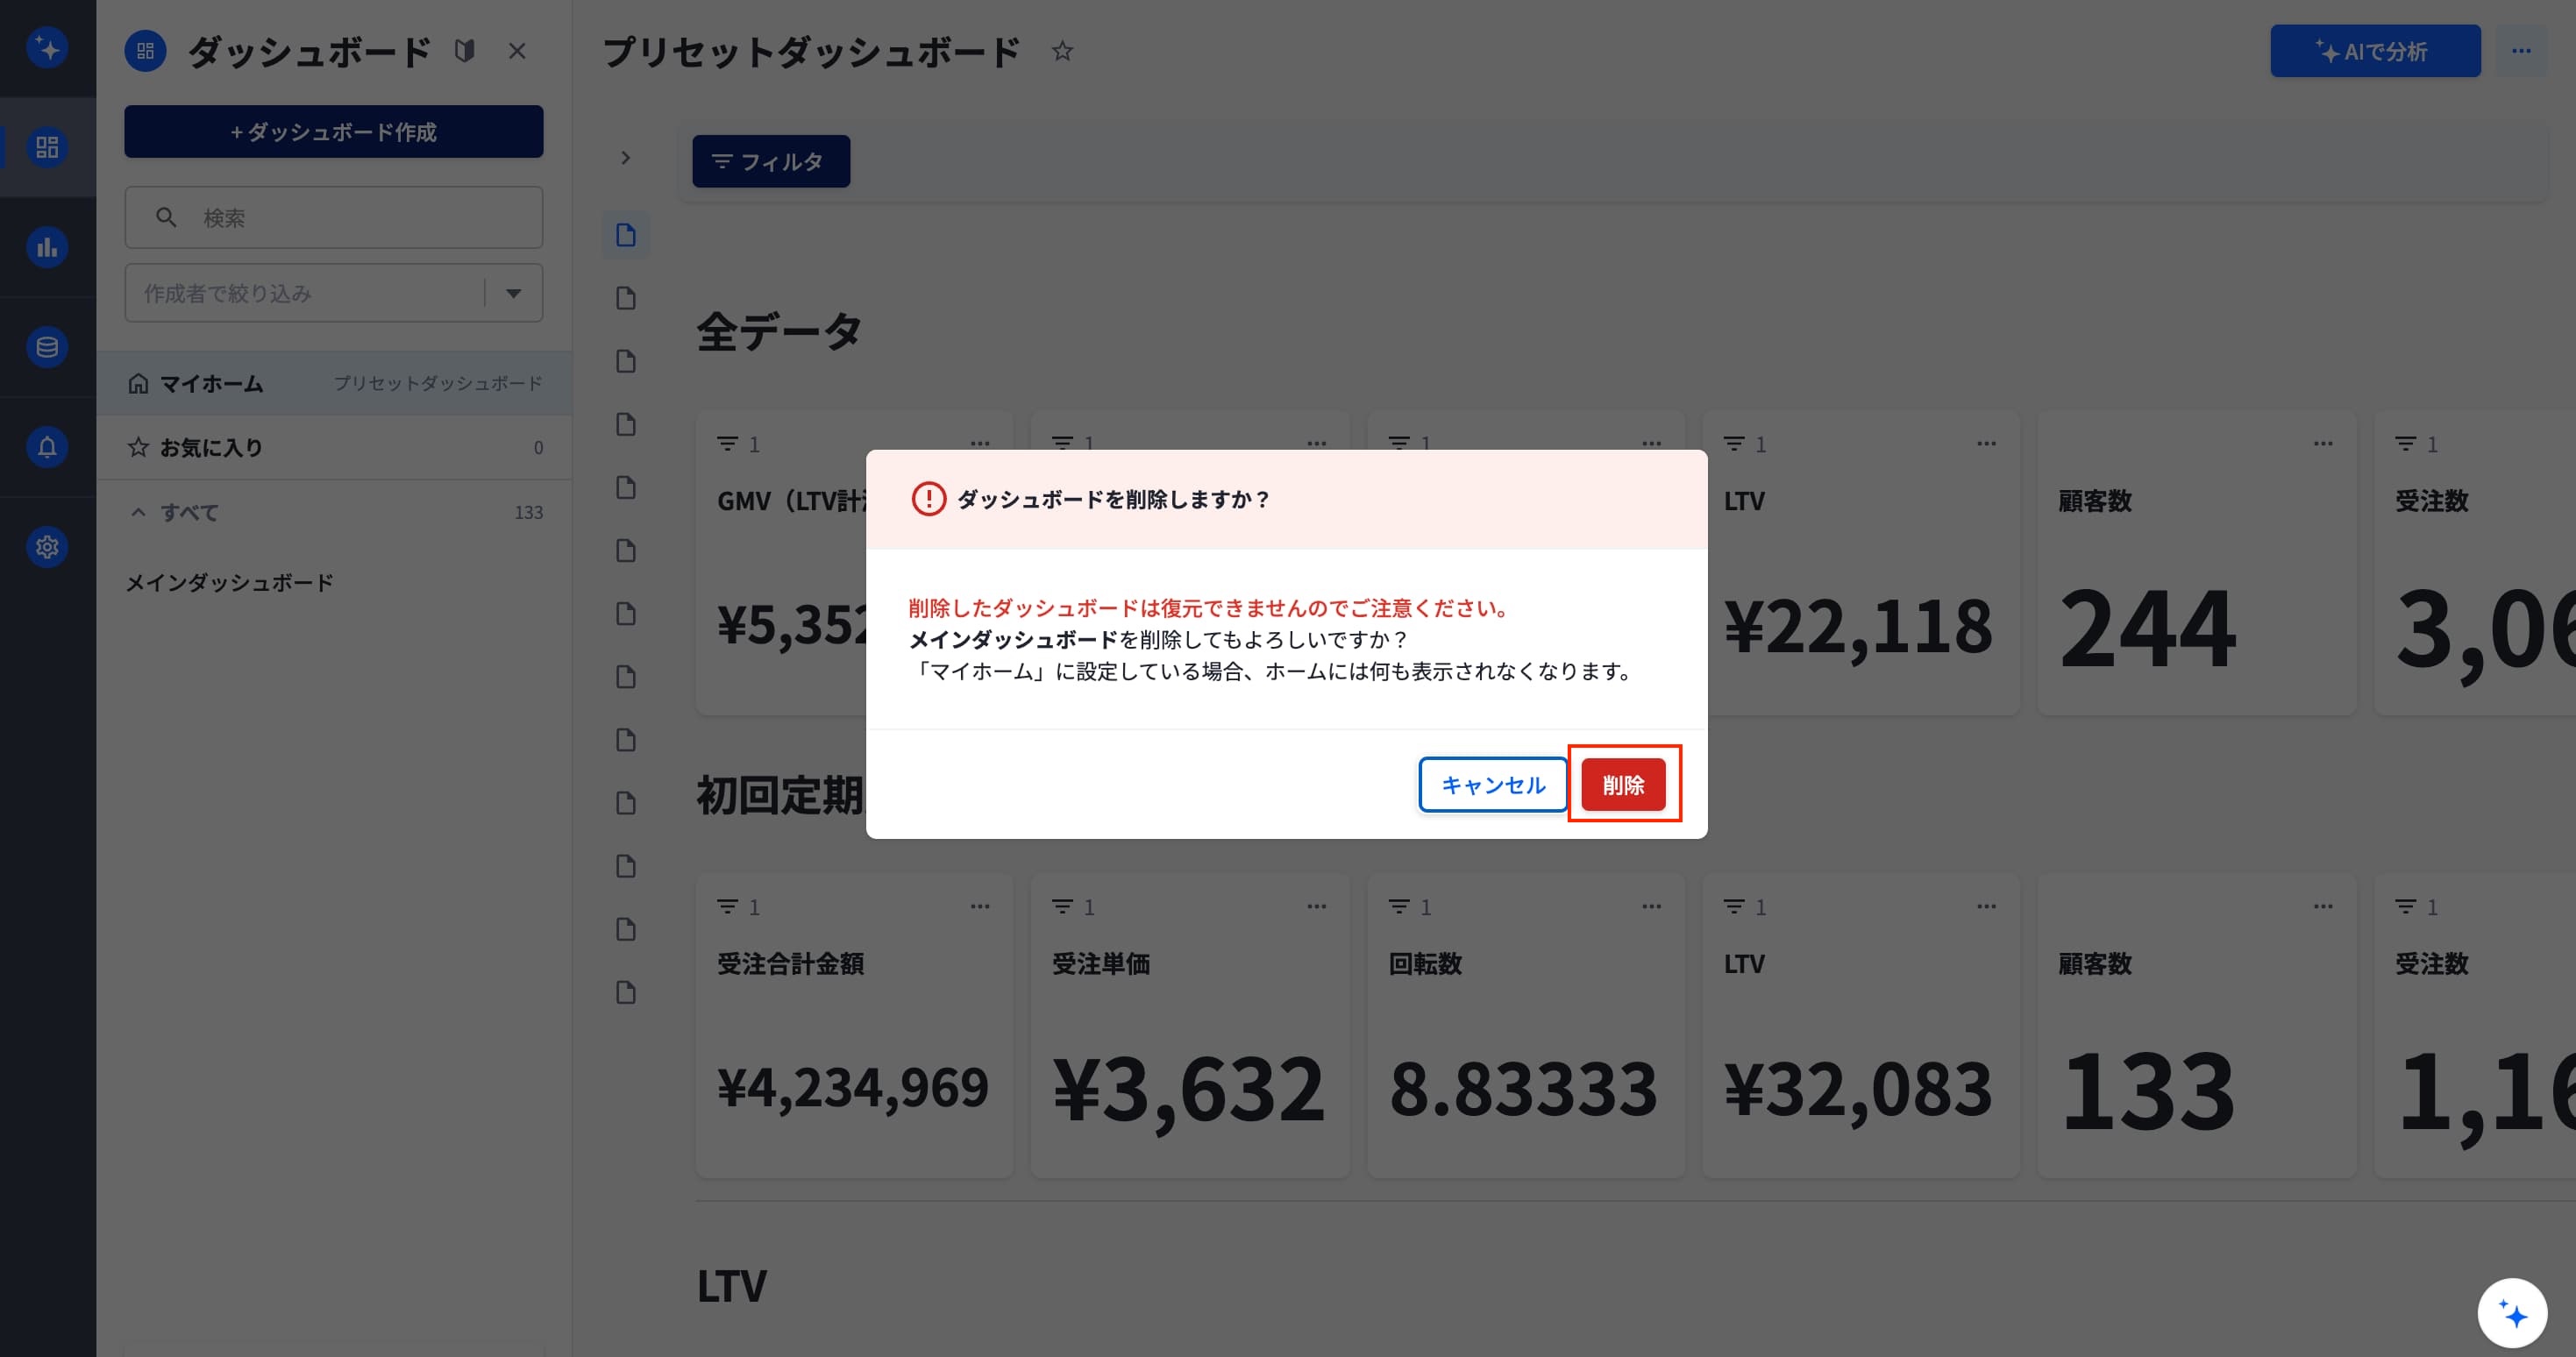Screen dimensions: 2576x1357
Task: Open メインダッシュボード in the sidebar list
Action: pos(230,583)
